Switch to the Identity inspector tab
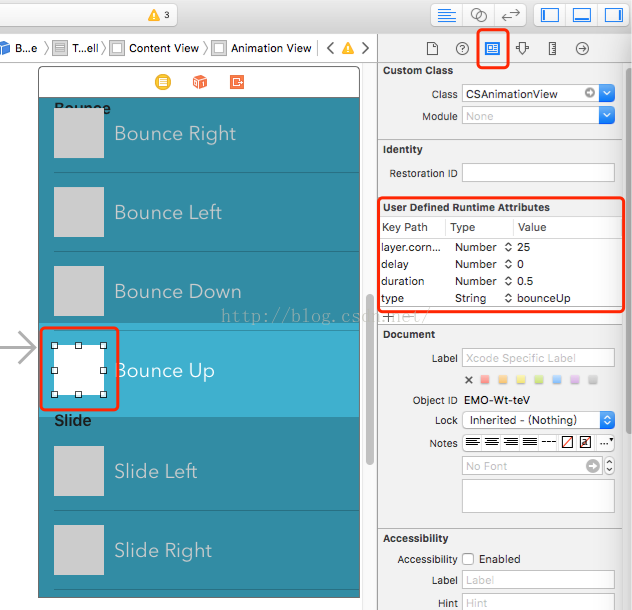The height and width of the screenshot is (610, 632). click(492, 49)
